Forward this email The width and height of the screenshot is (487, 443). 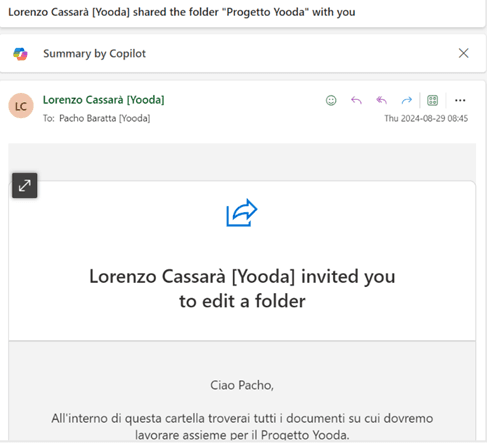point(407,100)
